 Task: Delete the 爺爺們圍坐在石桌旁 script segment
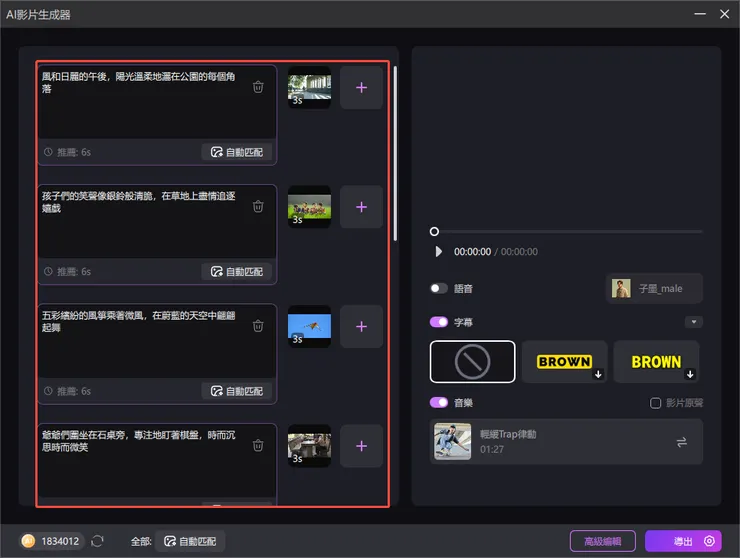coord(258,445)
